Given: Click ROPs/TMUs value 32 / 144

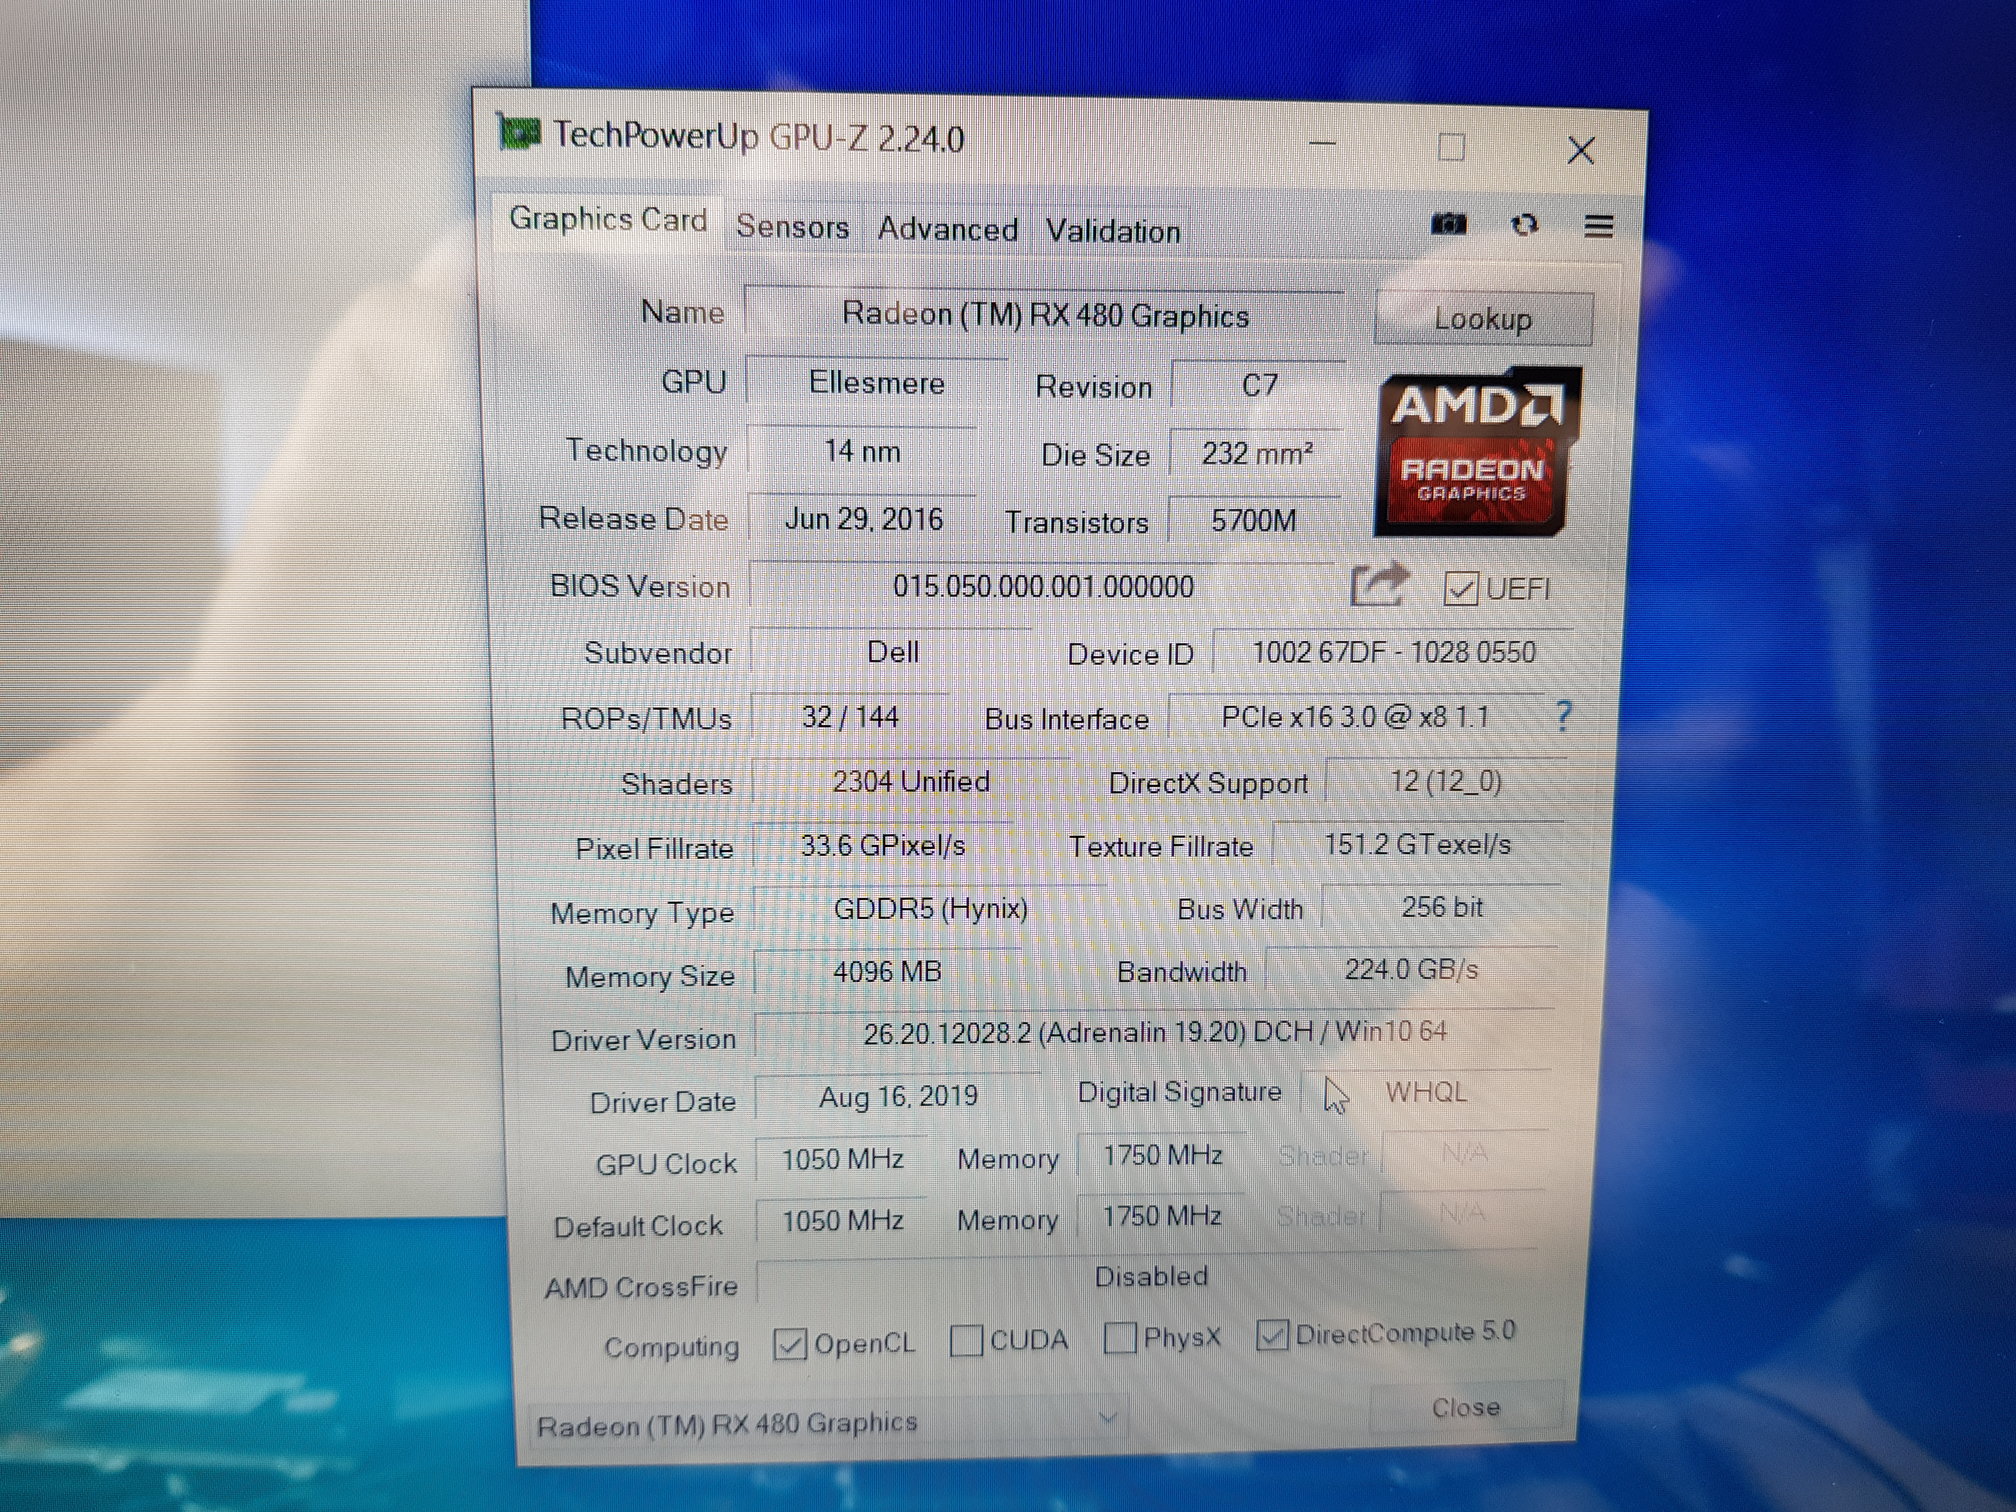Looking at the screenshot, I should click(x=850, y=717).
